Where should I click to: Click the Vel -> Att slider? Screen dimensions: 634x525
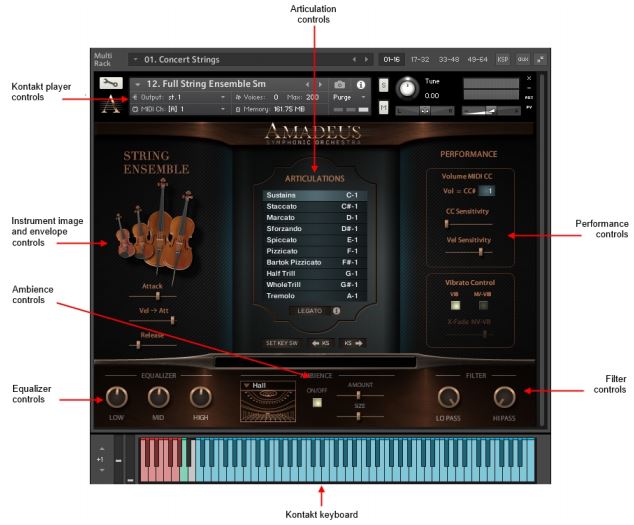pos(153,320)
